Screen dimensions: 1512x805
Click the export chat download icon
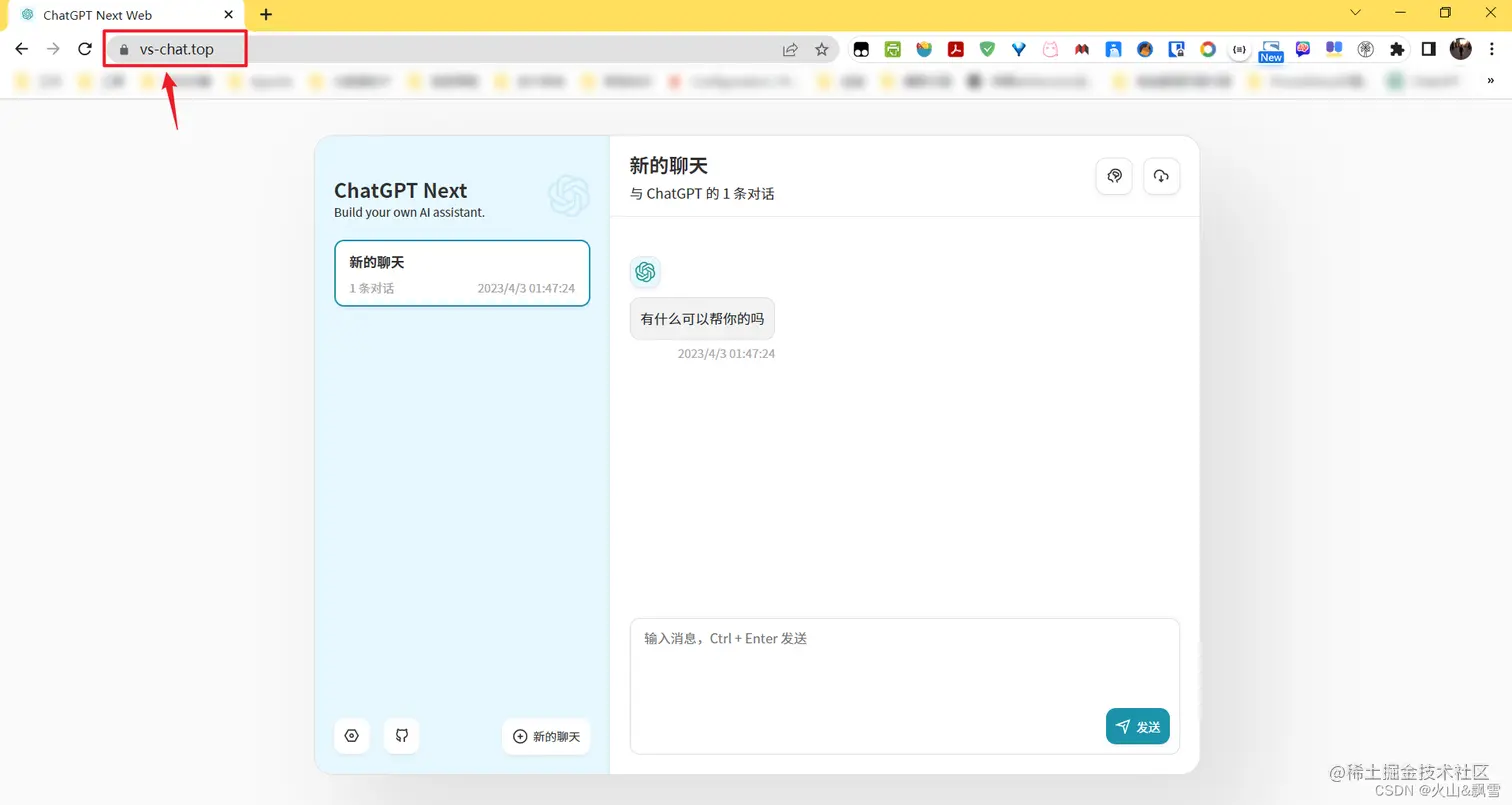click(x=1161, y=176)
